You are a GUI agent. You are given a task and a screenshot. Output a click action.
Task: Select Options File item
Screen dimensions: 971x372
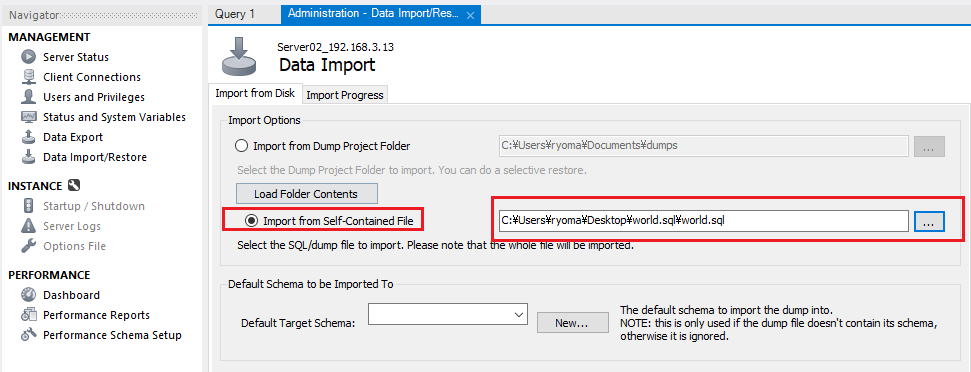[x=74, y=246]
